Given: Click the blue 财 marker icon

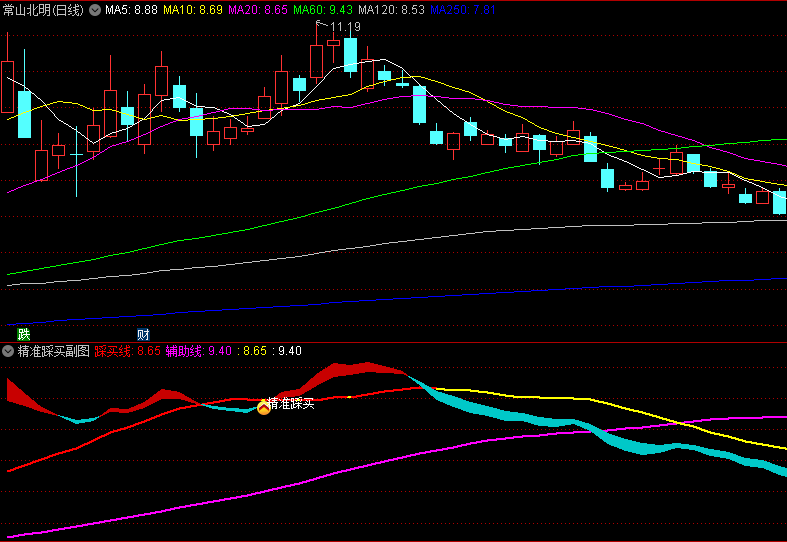Looking at the screenshot, I should (144, 334).
